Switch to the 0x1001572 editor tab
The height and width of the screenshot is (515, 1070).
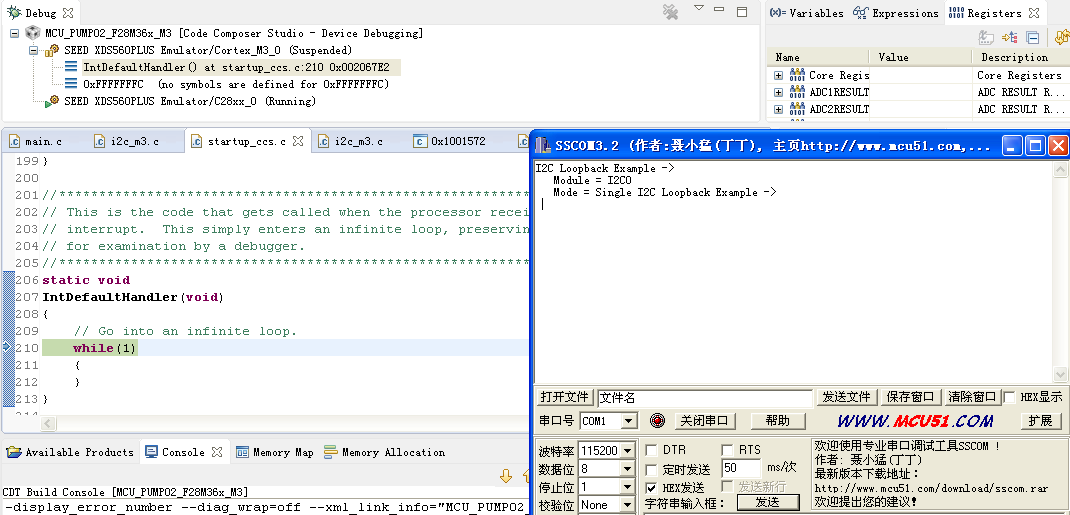click(450, 141)
